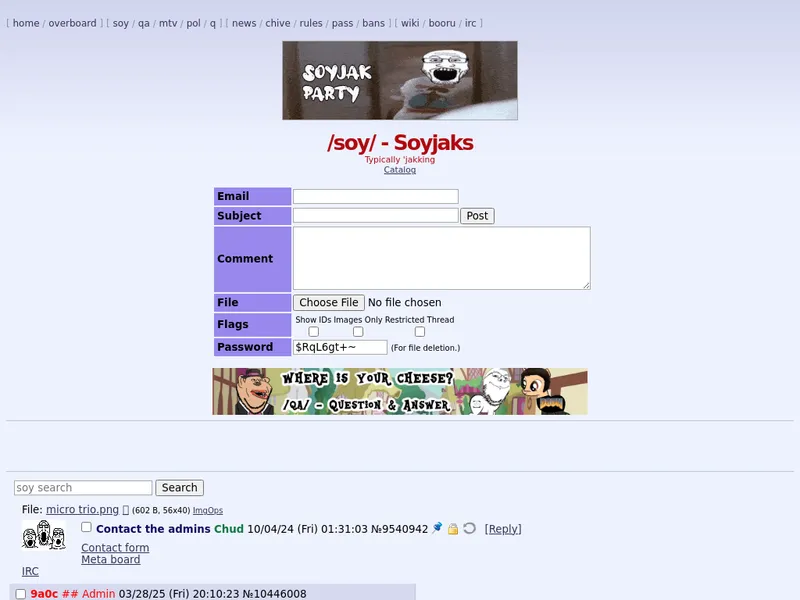Tick the Images Only checkbox
This screenshot has height=600, width=800.
[358, 332]
